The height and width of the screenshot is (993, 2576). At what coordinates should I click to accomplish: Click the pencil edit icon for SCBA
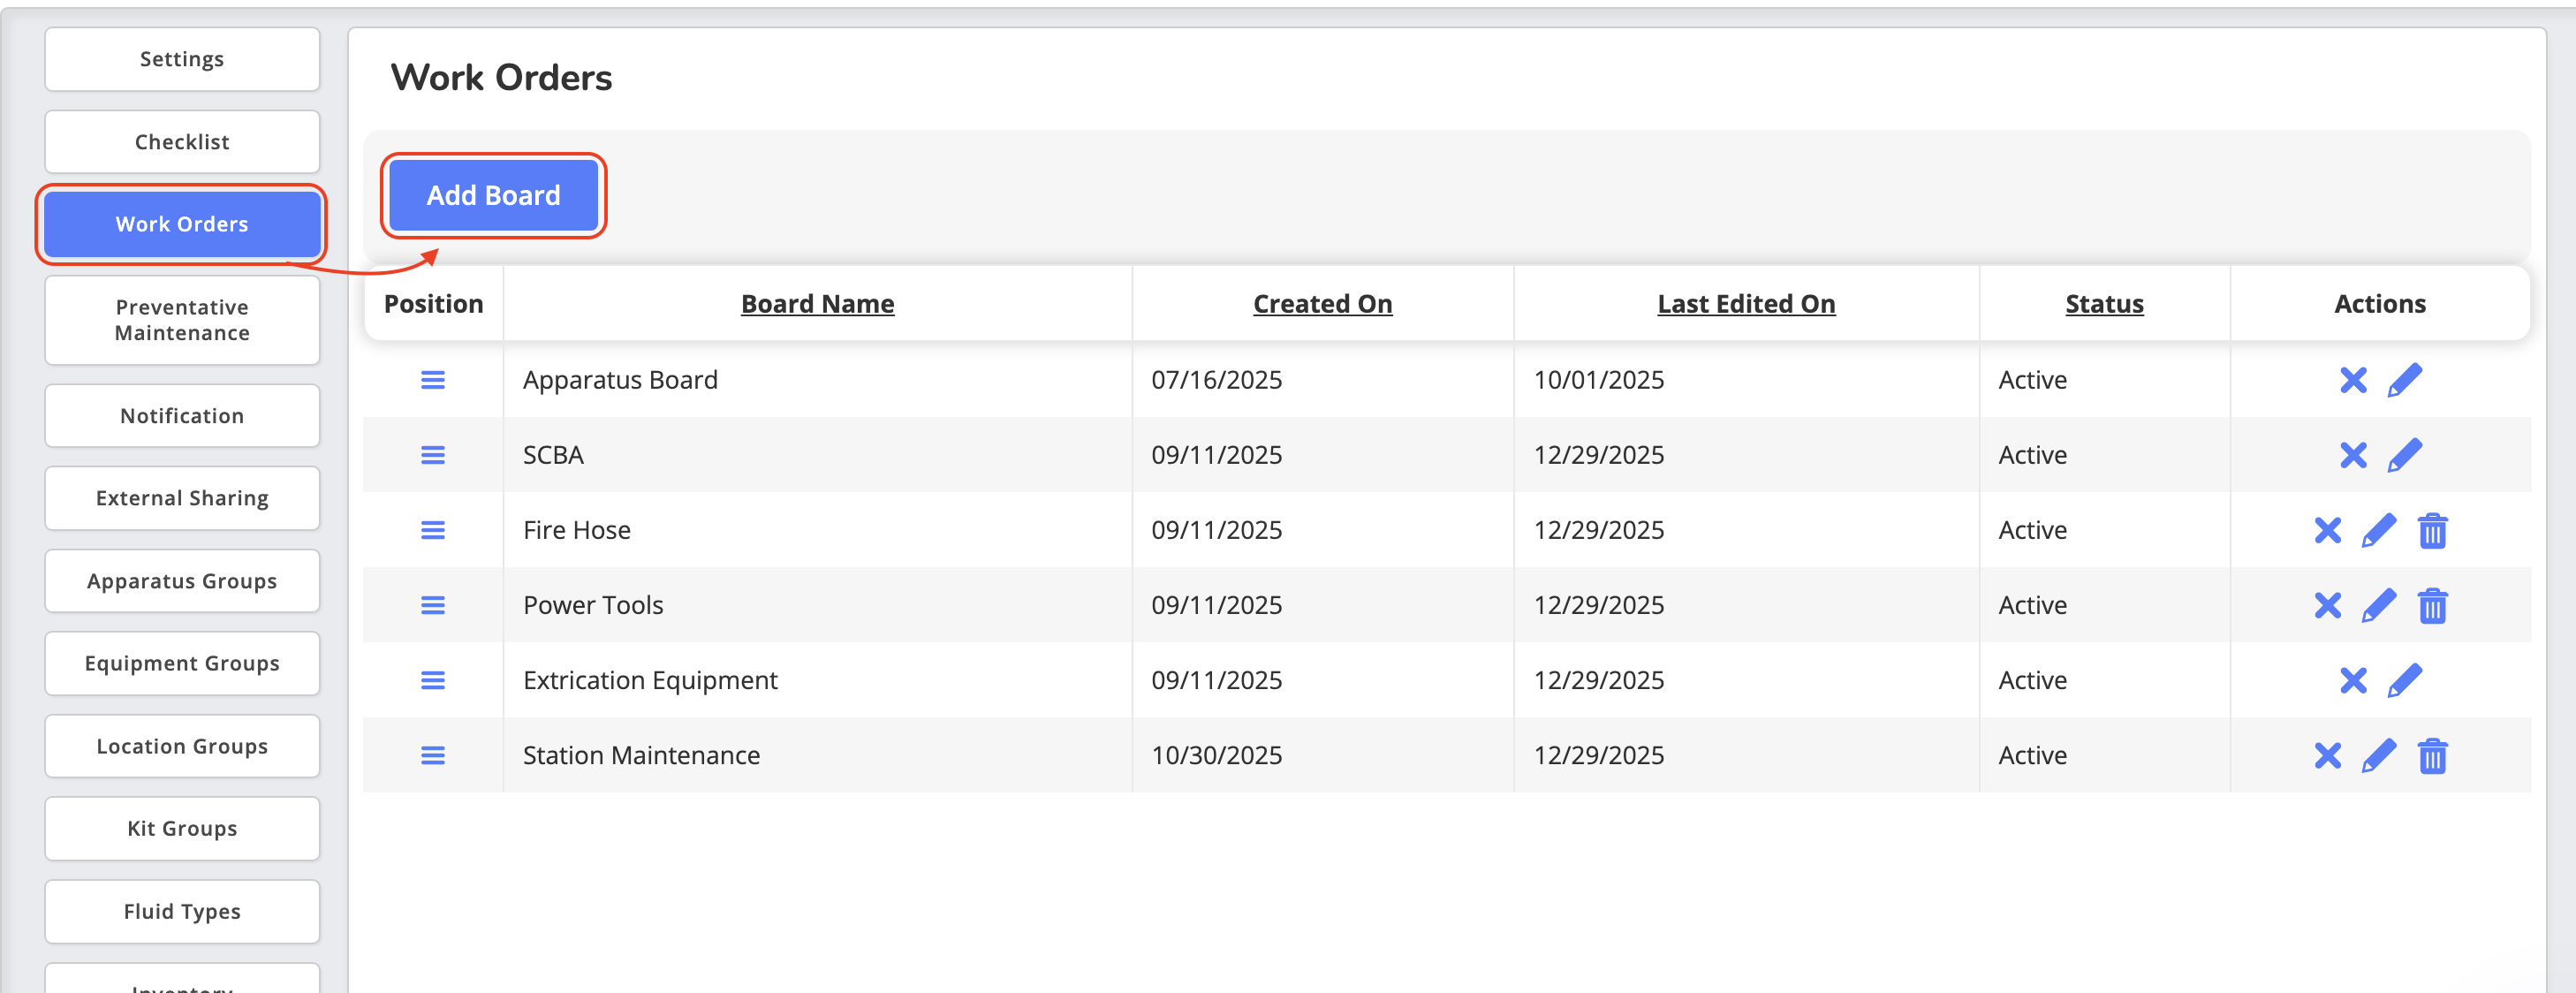tap(2404, 455)
